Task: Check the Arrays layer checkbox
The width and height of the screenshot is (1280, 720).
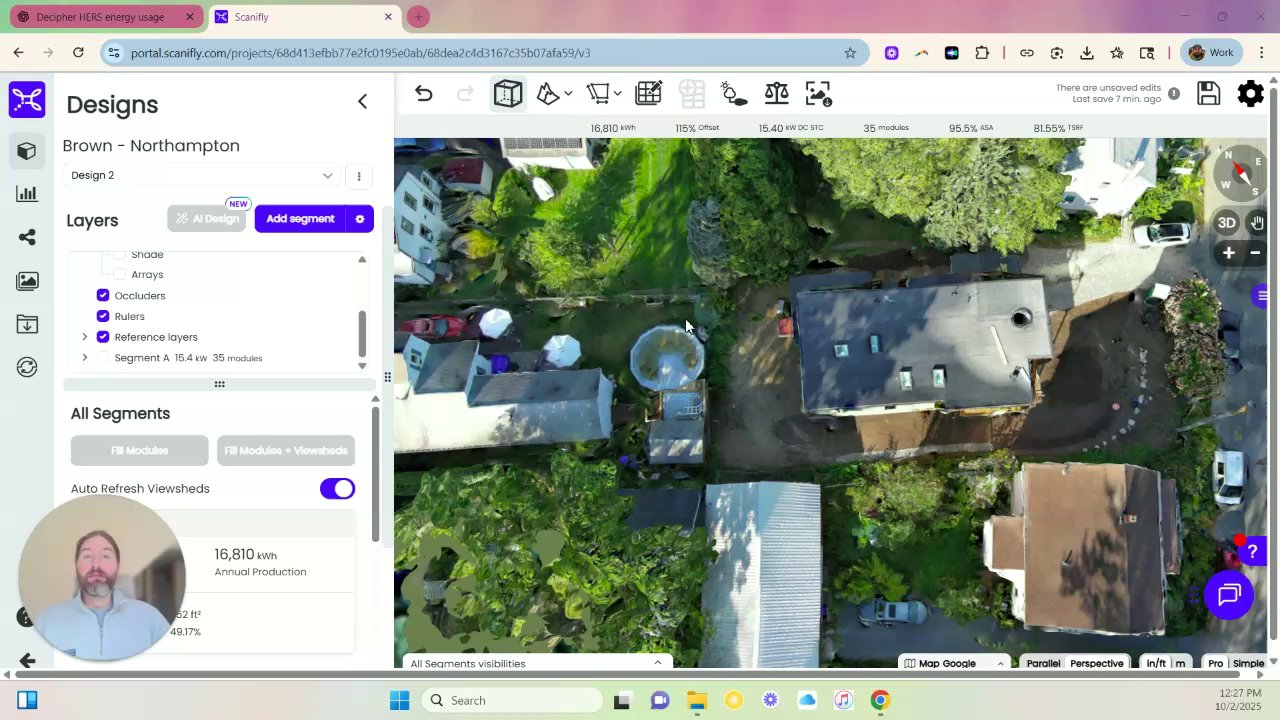Action: pos(120,274)
